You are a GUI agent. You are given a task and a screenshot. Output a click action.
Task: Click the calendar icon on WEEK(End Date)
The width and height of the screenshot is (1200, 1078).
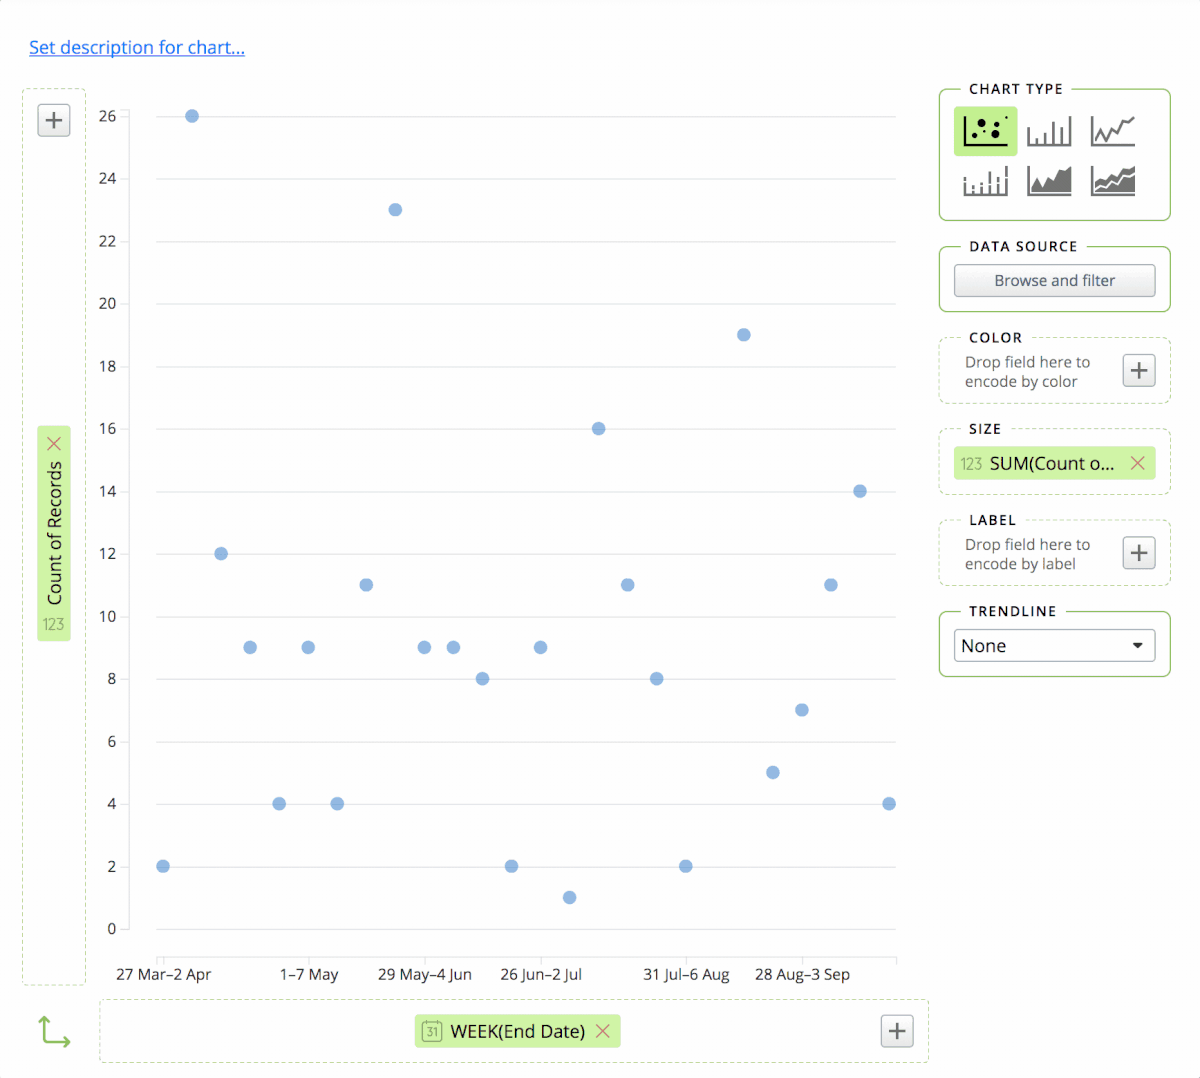click(431, 1031)
